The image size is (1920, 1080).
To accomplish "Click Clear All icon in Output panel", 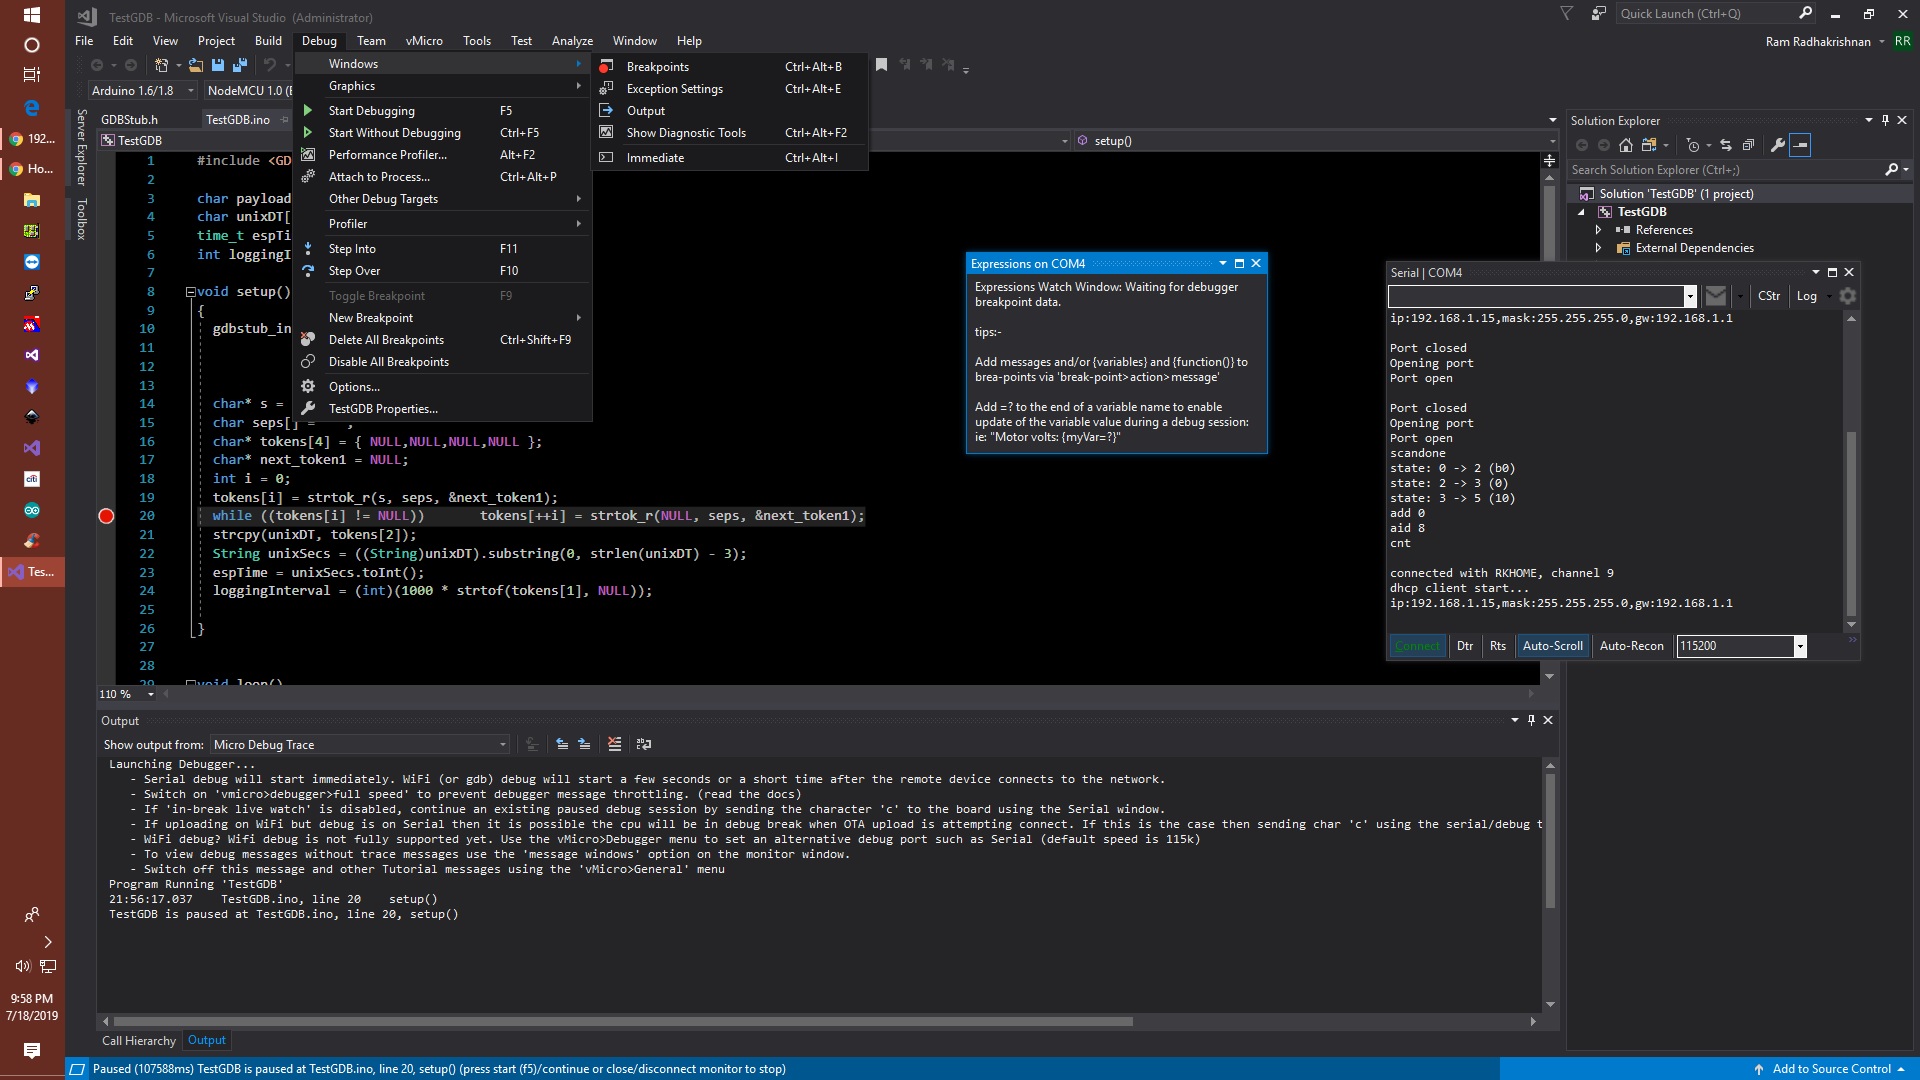I will [x=614, y=744].
